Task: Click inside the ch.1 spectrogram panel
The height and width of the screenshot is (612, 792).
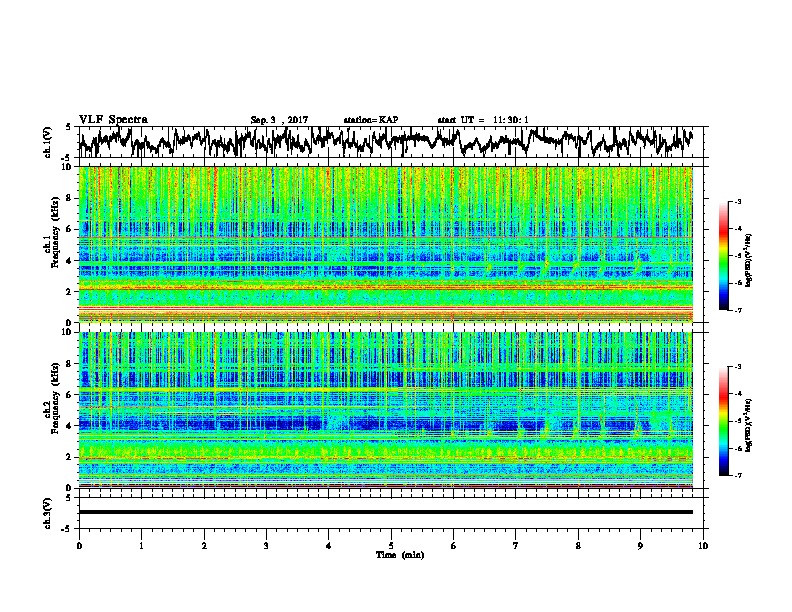Action: point(386,244)
